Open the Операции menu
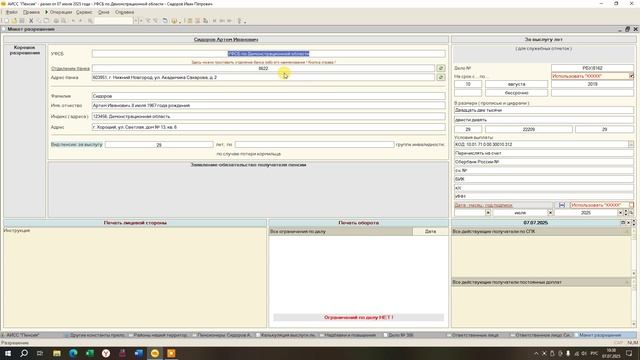The image size is (640, 360). coord(60,12)
